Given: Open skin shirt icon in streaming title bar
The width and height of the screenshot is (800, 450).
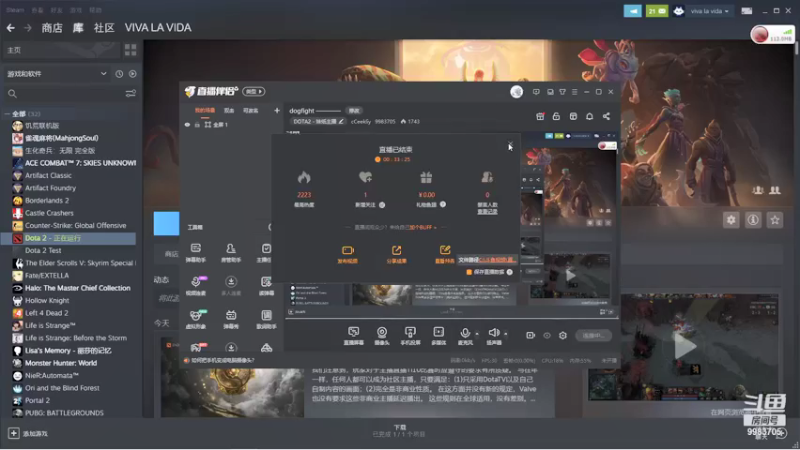Looking at the screenshot, I should [562, 92].
